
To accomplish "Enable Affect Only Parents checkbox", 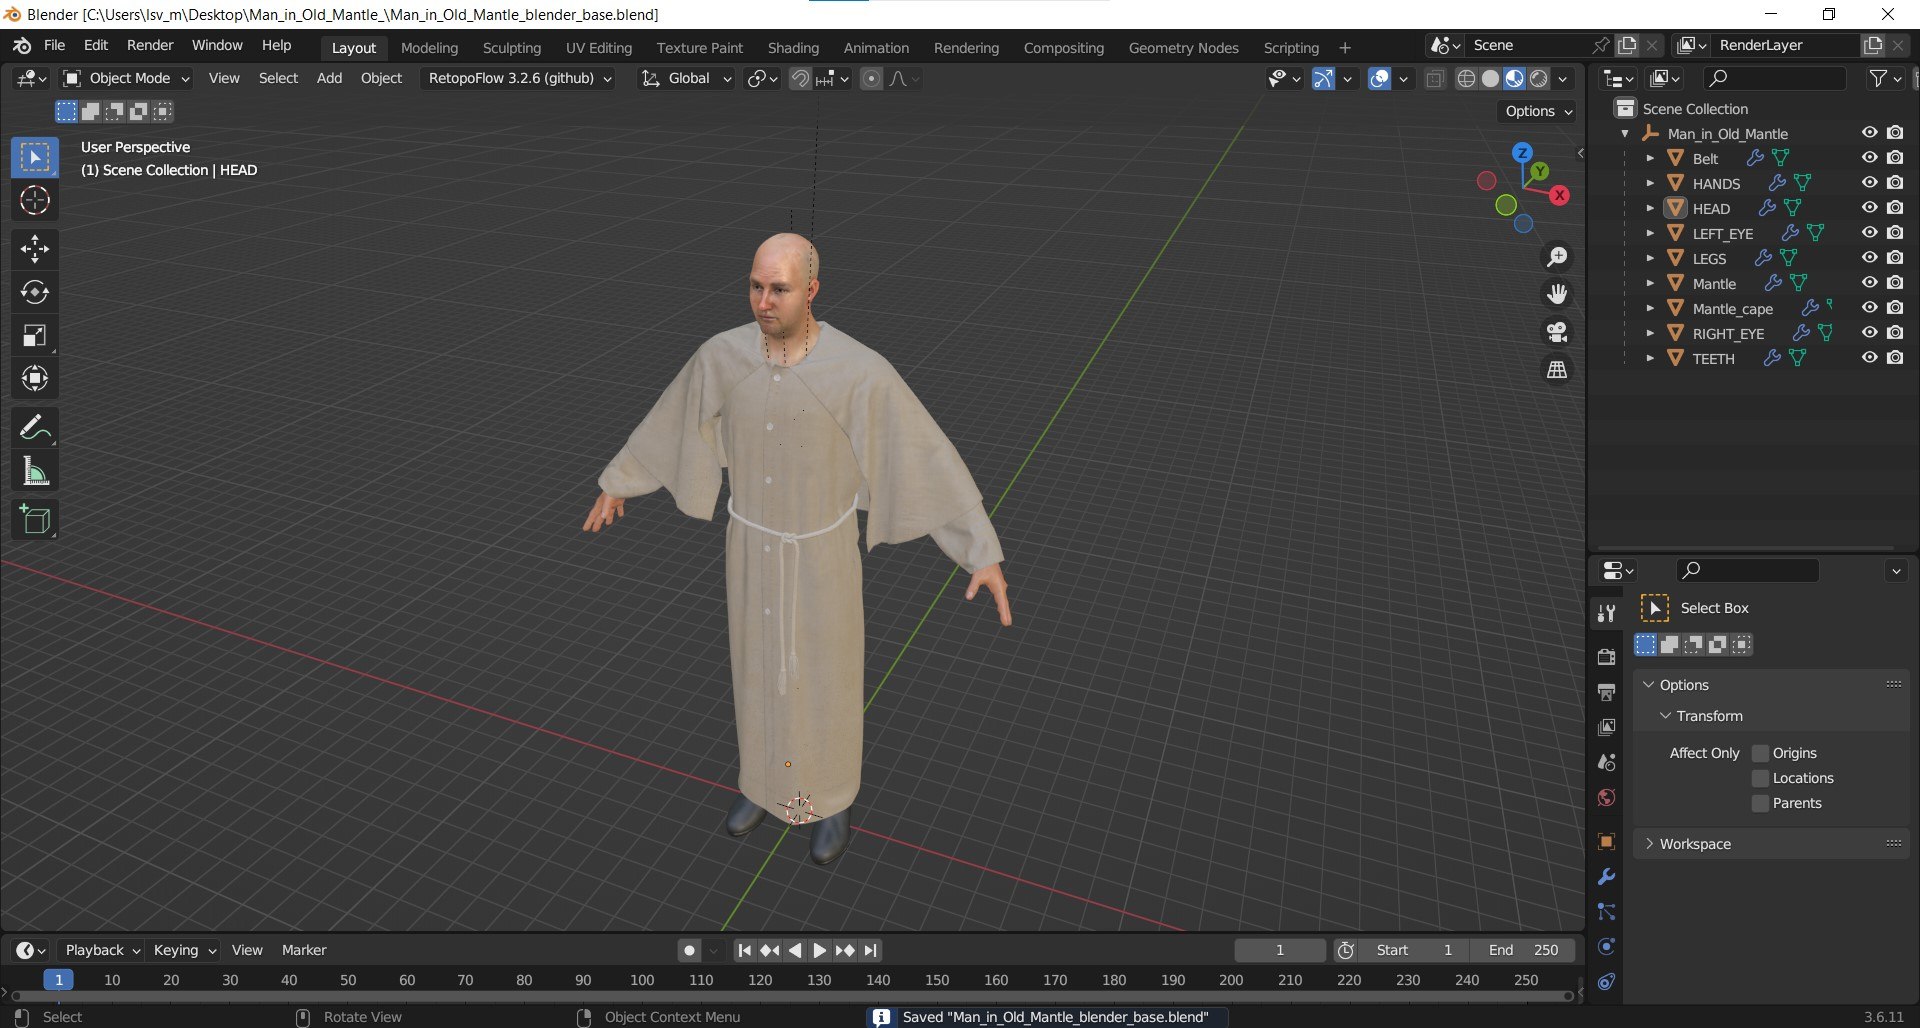I will (1761, 803).
